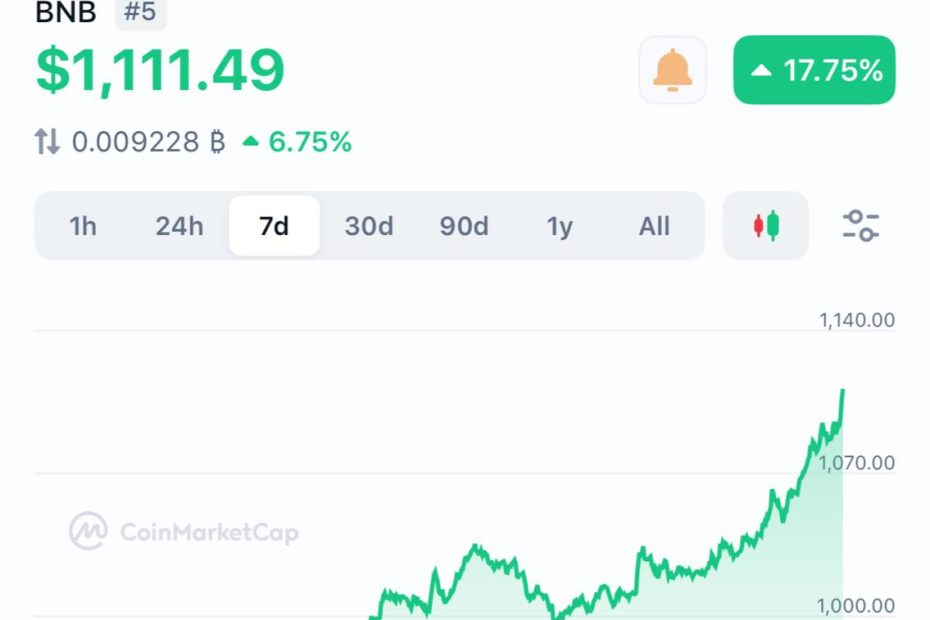The image size is (930, 620).
Task: Open the 30d chart view
Action: tap(368, 227)
